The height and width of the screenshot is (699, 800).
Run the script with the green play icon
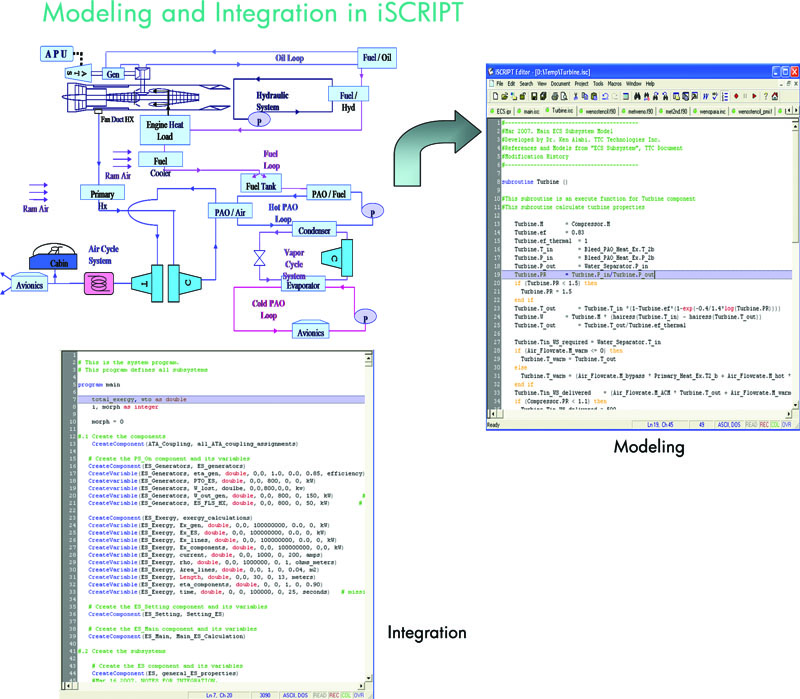(x=754, y=97)
